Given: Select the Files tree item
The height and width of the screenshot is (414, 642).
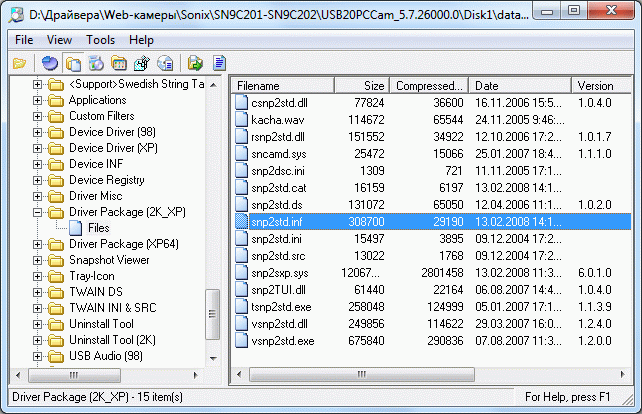Looking at the screenshot, I should pos(99,228).
